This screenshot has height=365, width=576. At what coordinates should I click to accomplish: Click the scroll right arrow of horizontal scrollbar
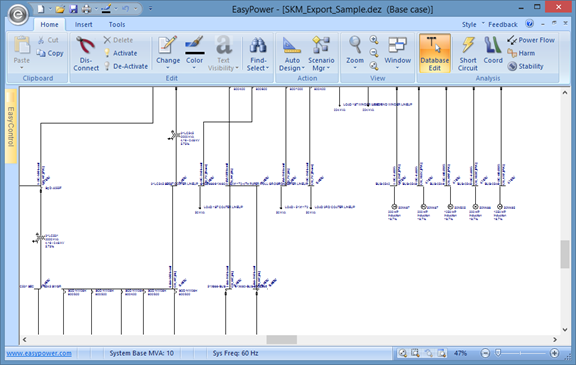[x=555, y=340]
